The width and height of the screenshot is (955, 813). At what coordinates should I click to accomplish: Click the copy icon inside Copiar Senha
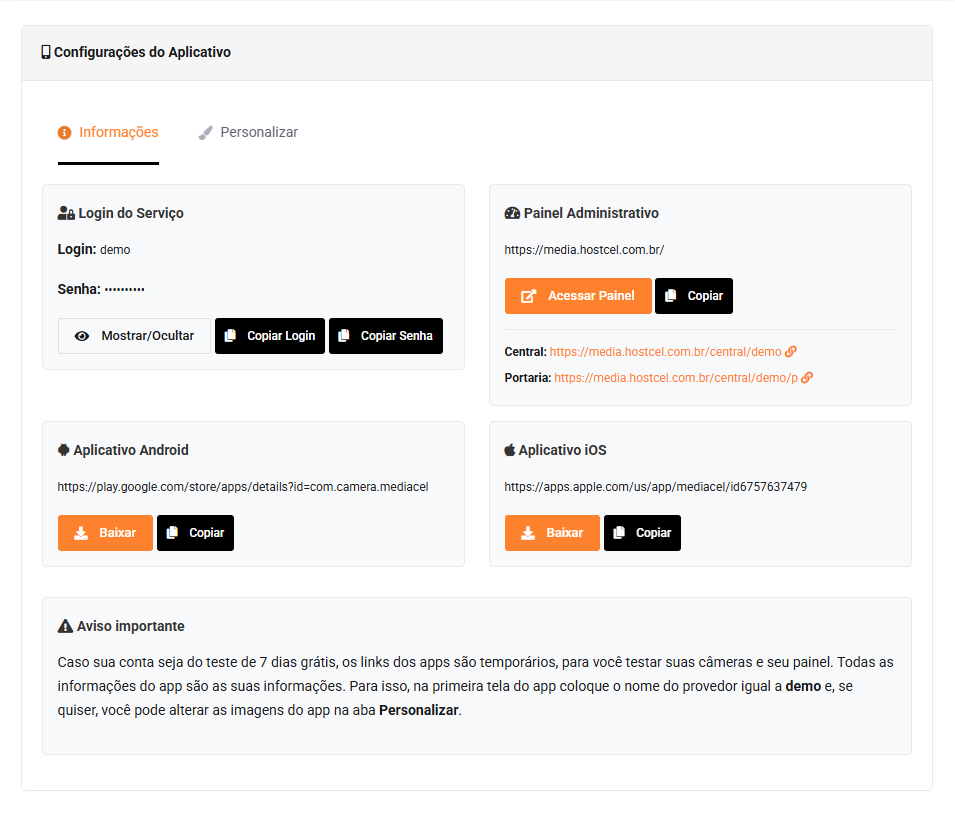(344, 336)
